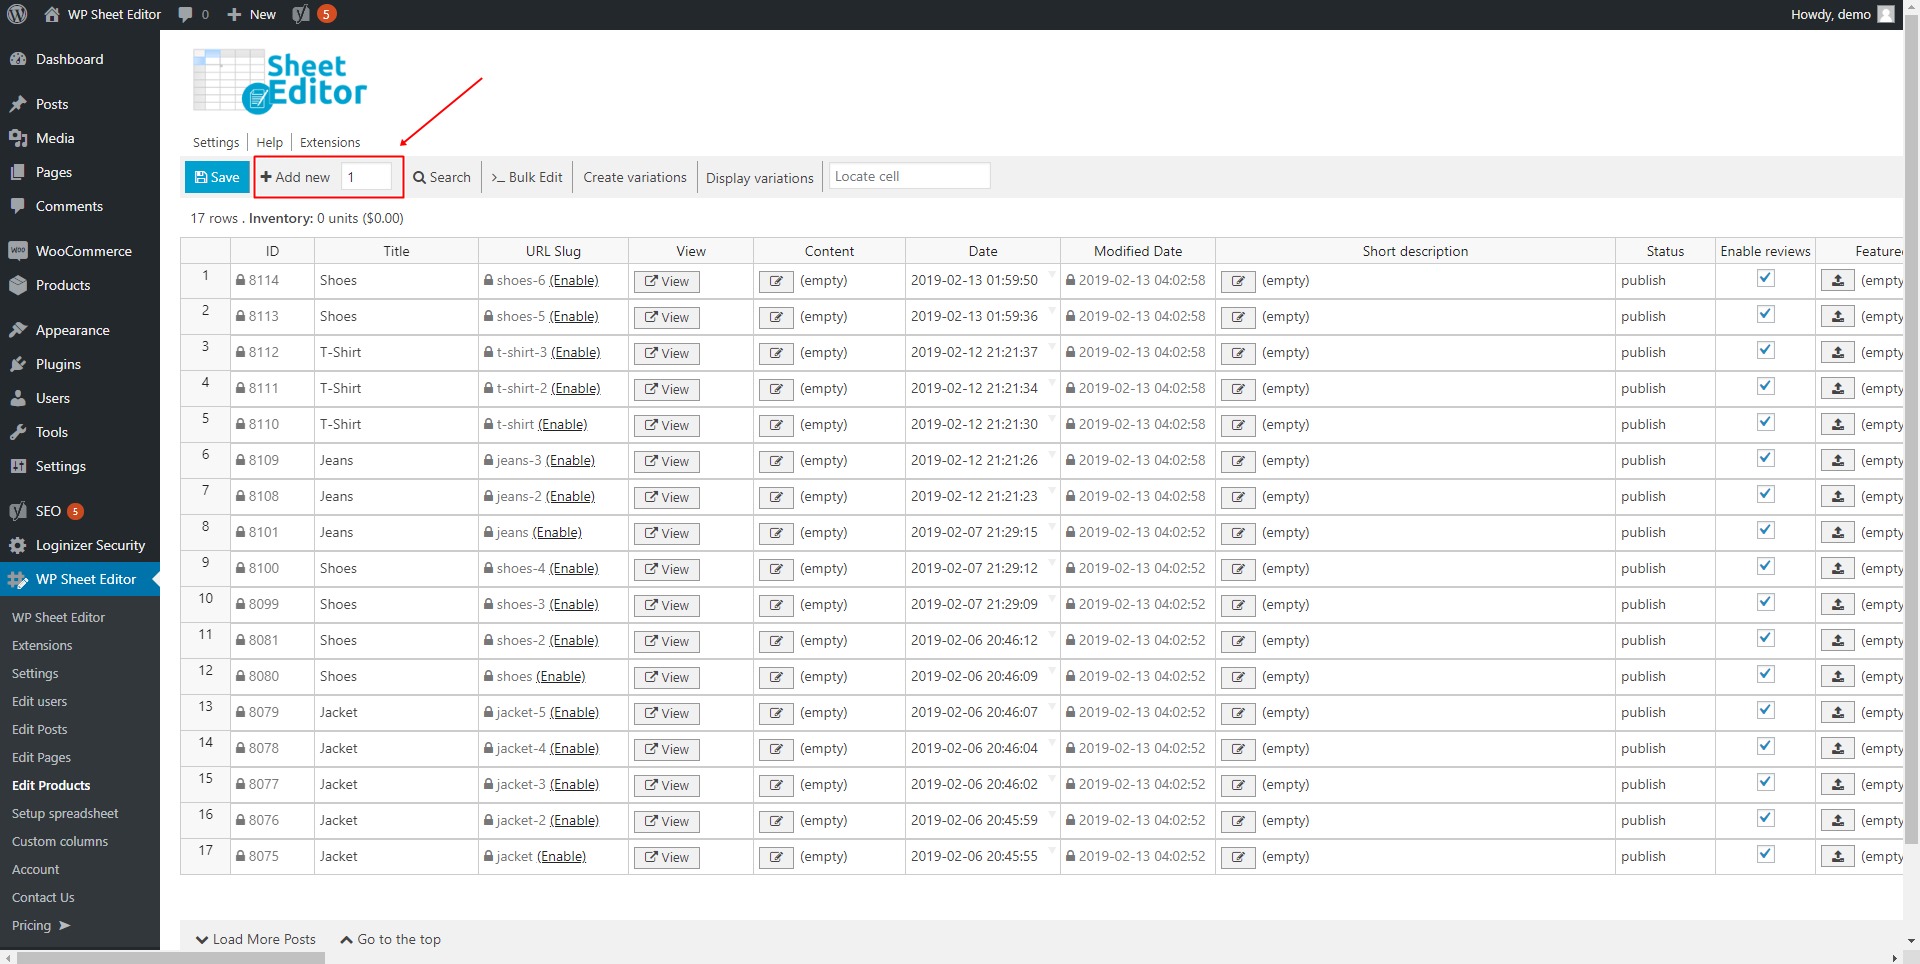
Task: Select Edit Posts in sidebar submenu
Action: [40, 729]
